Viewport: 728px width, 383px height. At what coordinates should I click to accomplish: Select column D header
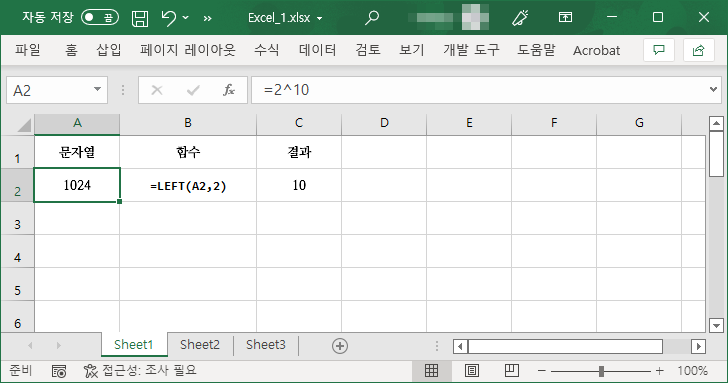coord(384,123)
